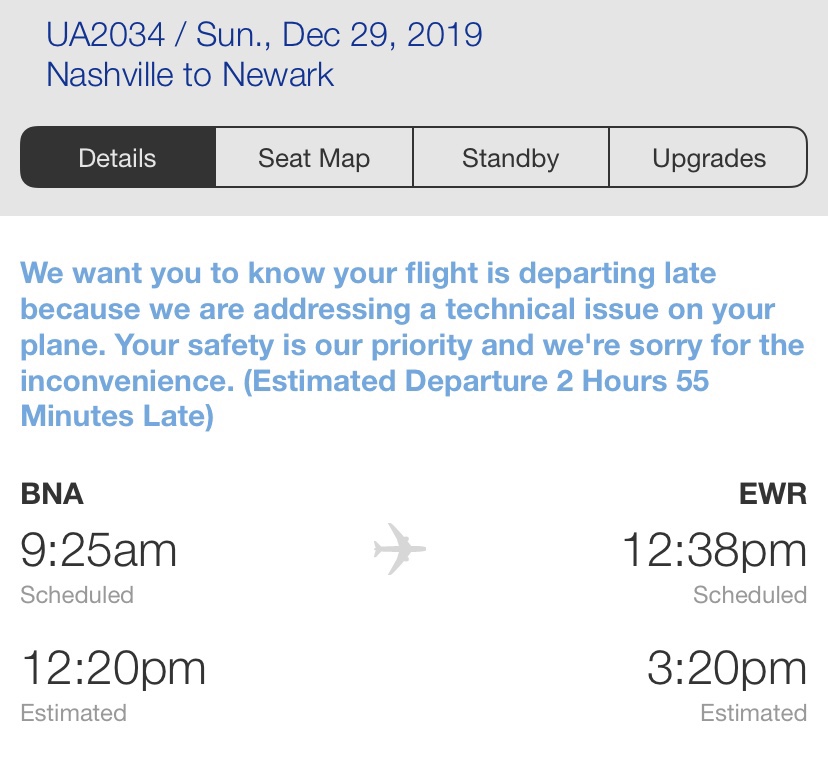Viewport: 828px width, 757px height.
Task: Tap the Scheduled label under BNA
Action: [77, 595]
